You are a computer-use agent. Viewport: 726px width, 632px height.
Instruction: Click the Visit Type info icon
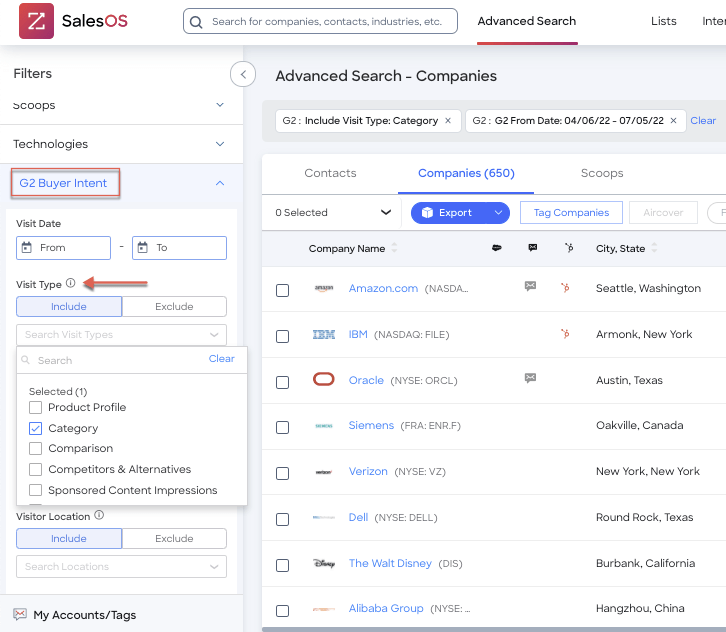(70, 283)
